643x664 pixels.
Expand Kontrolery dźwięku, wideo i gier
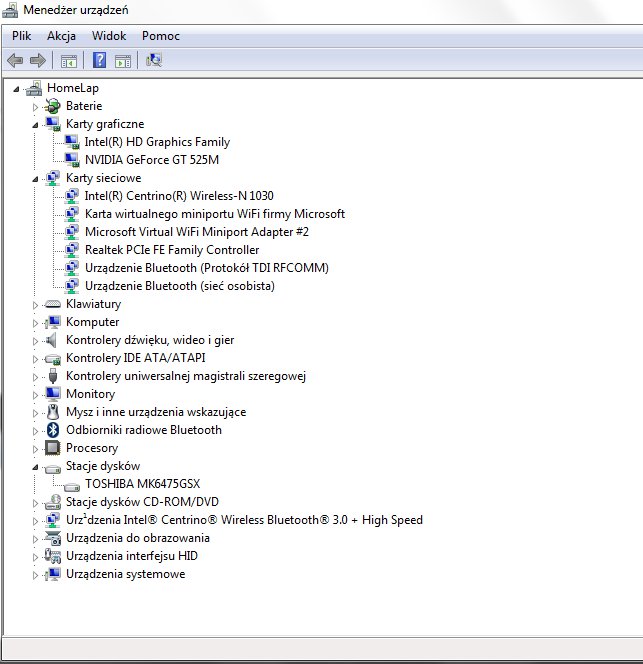tap(35, 341)
